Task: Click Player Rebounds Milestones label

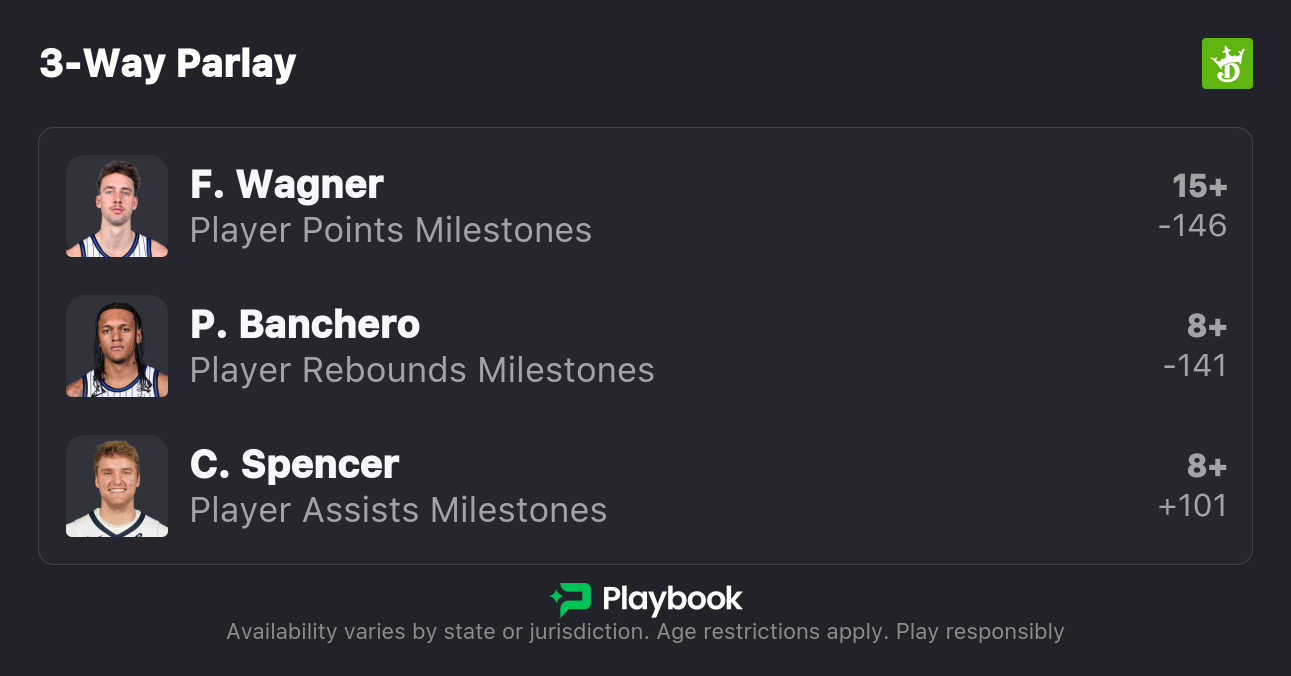Action: point(422,371)
